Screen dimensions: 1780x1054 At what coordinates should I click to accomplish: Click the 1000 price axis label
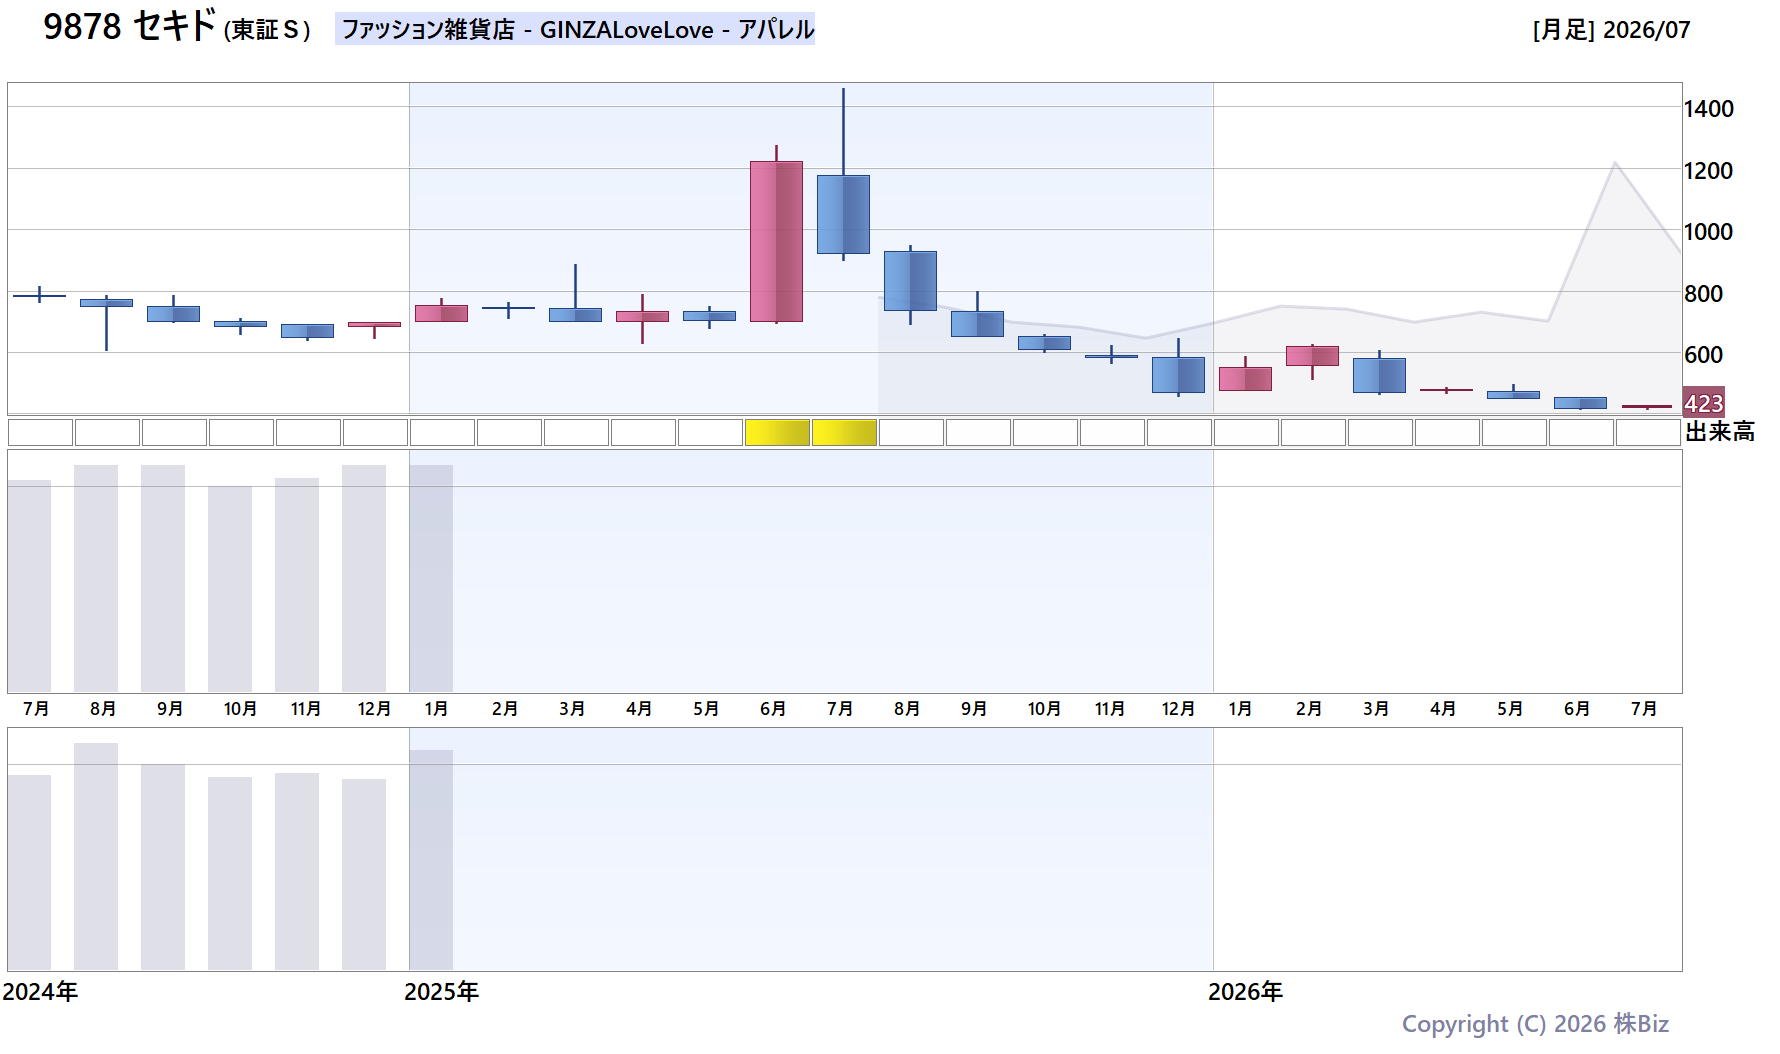click(1708, 232)
